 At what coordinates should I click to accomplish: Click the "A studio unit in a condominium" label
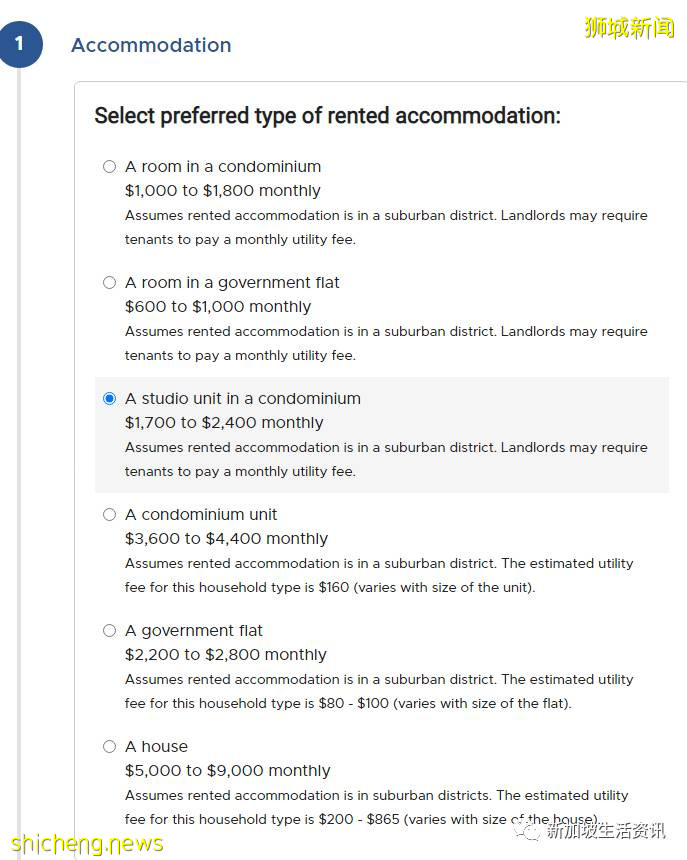[x=243, y=399]
